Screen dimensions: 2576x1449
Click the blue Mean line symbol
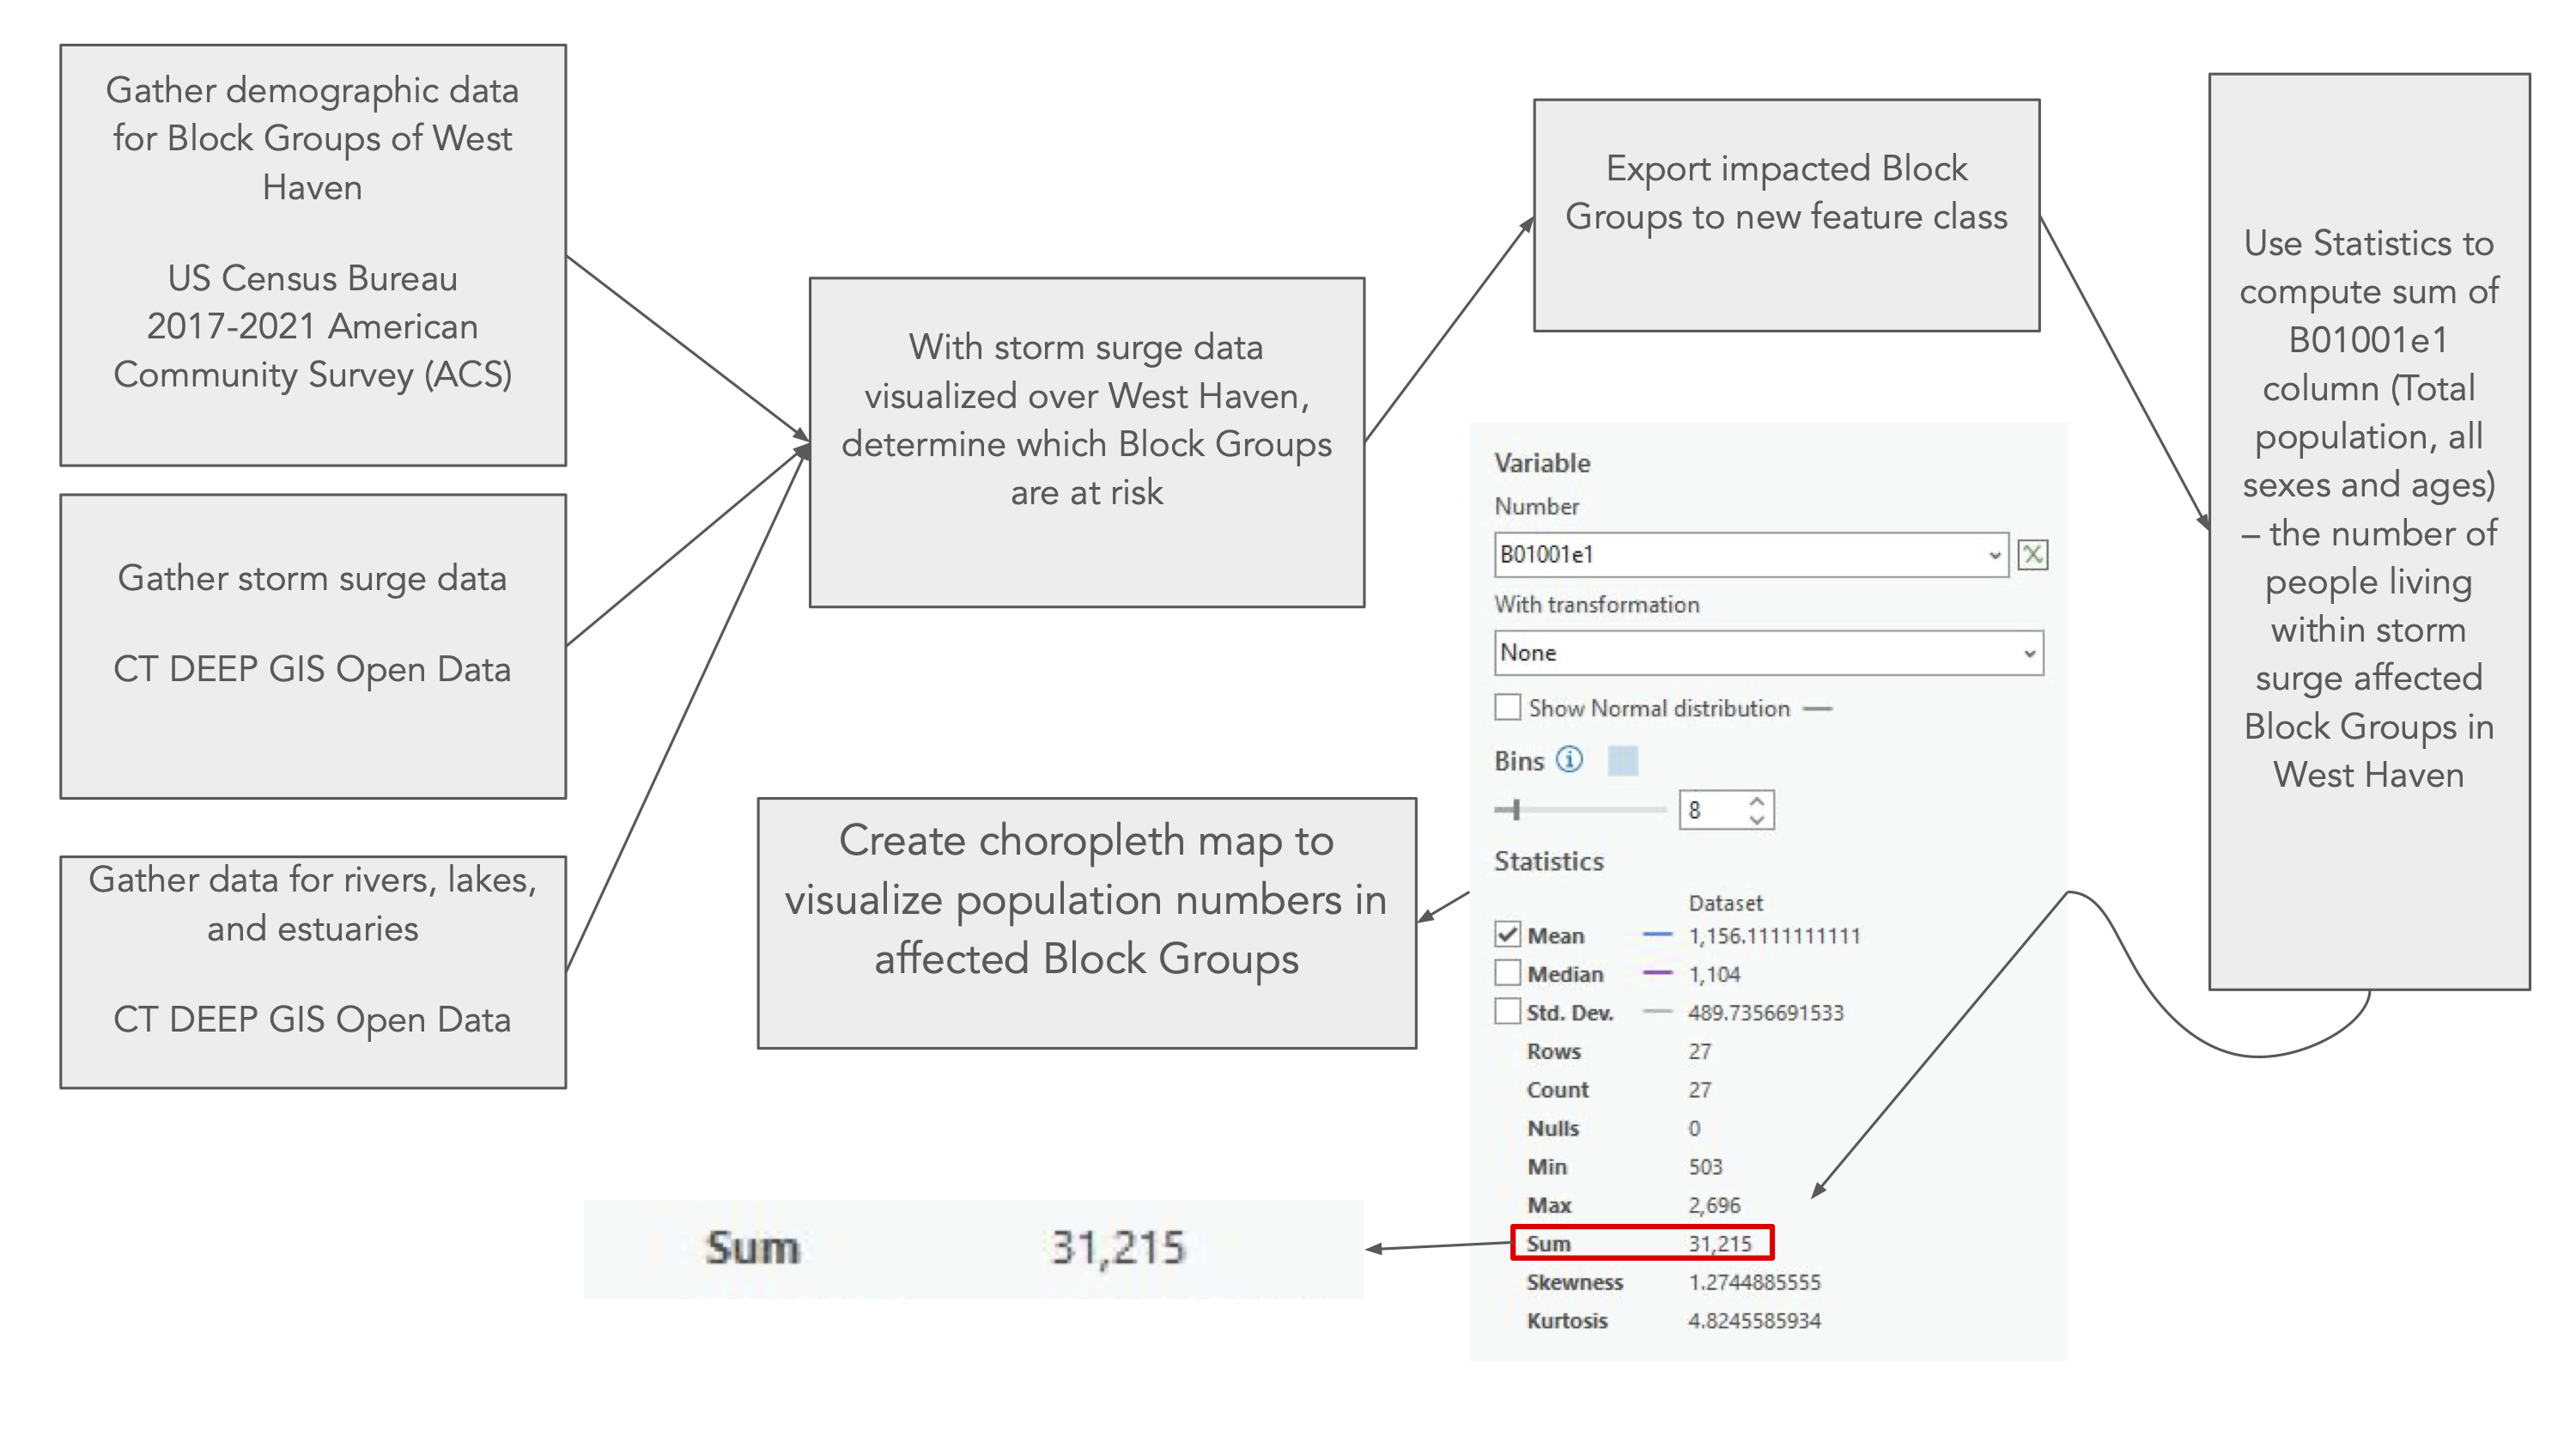(1657, 935)
